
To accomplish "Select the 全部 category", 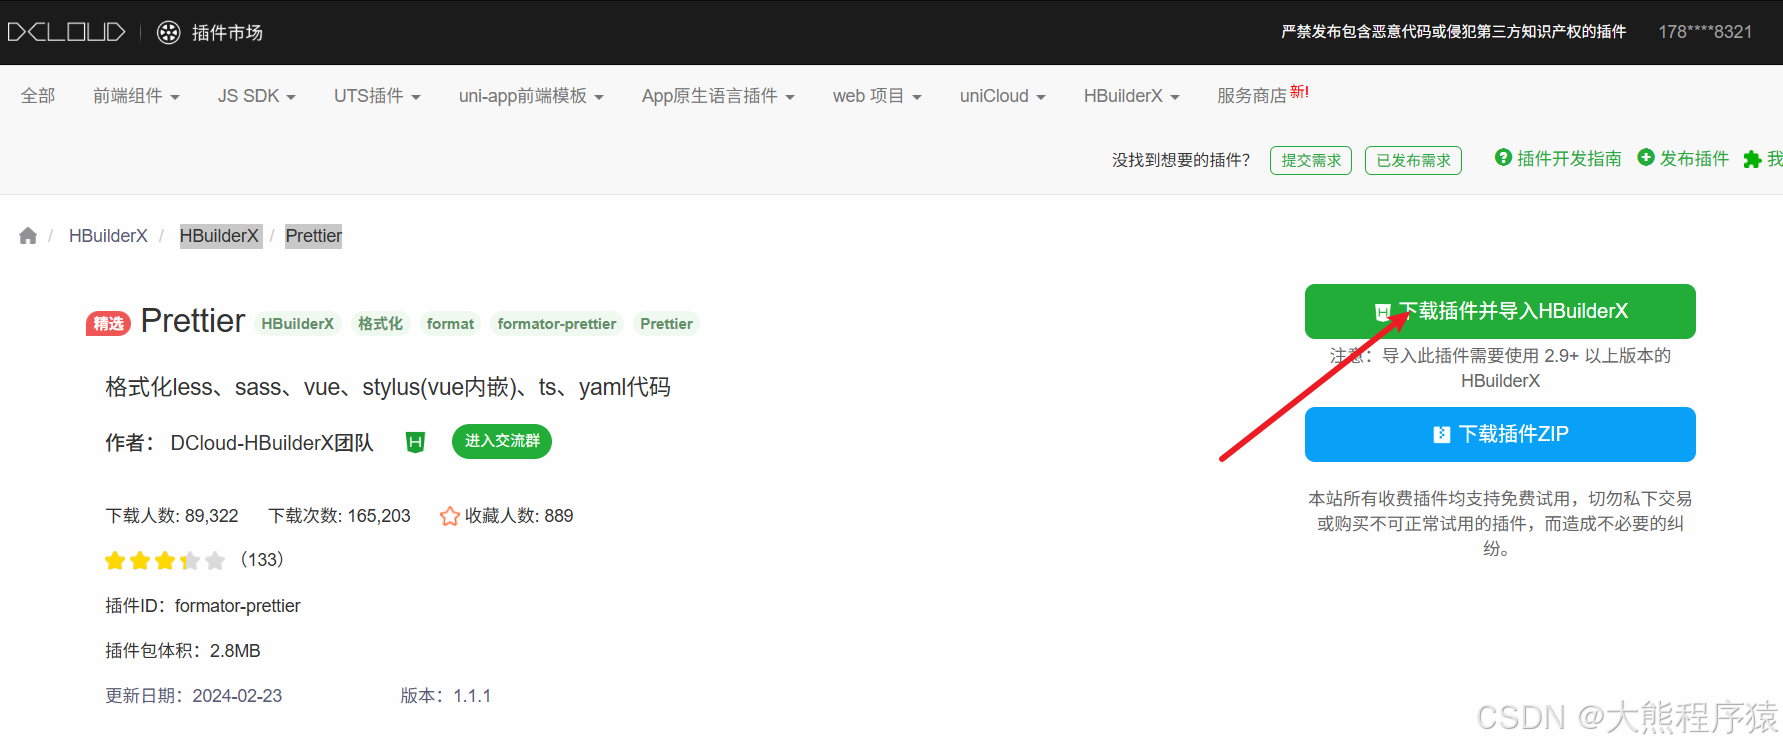I will (x=38, y=96).
